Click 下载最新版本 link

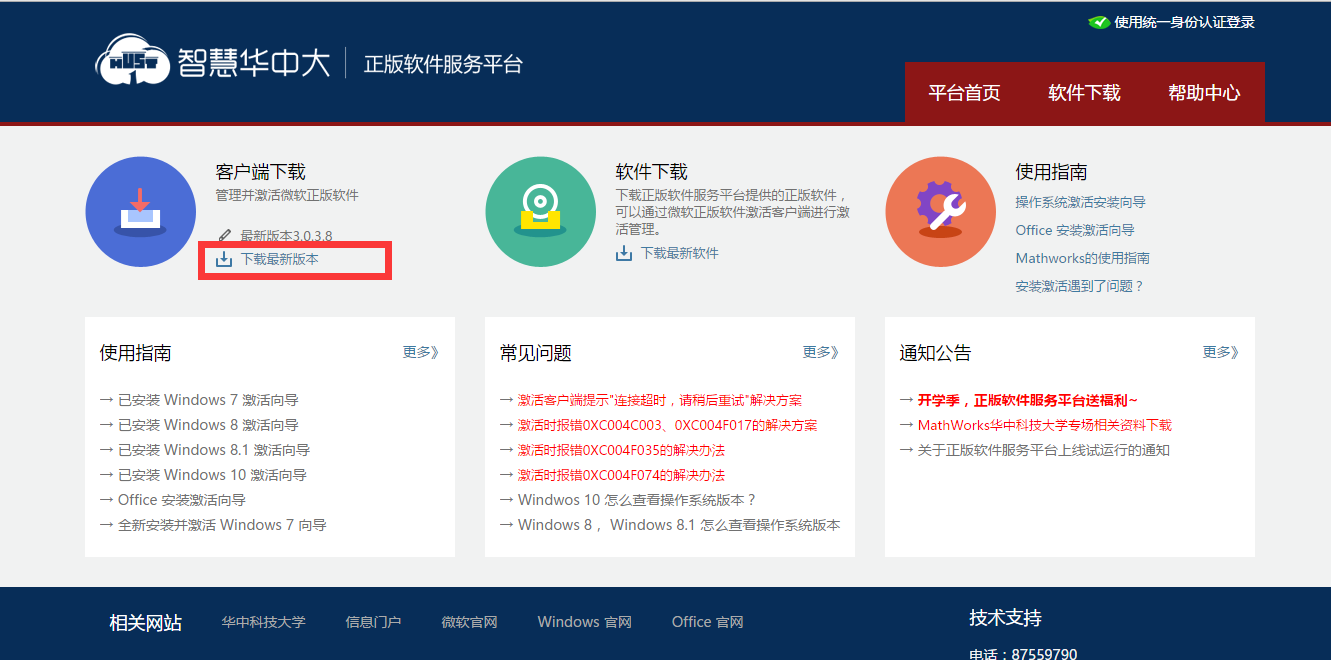pyautogui.click(x=280, y=259)
